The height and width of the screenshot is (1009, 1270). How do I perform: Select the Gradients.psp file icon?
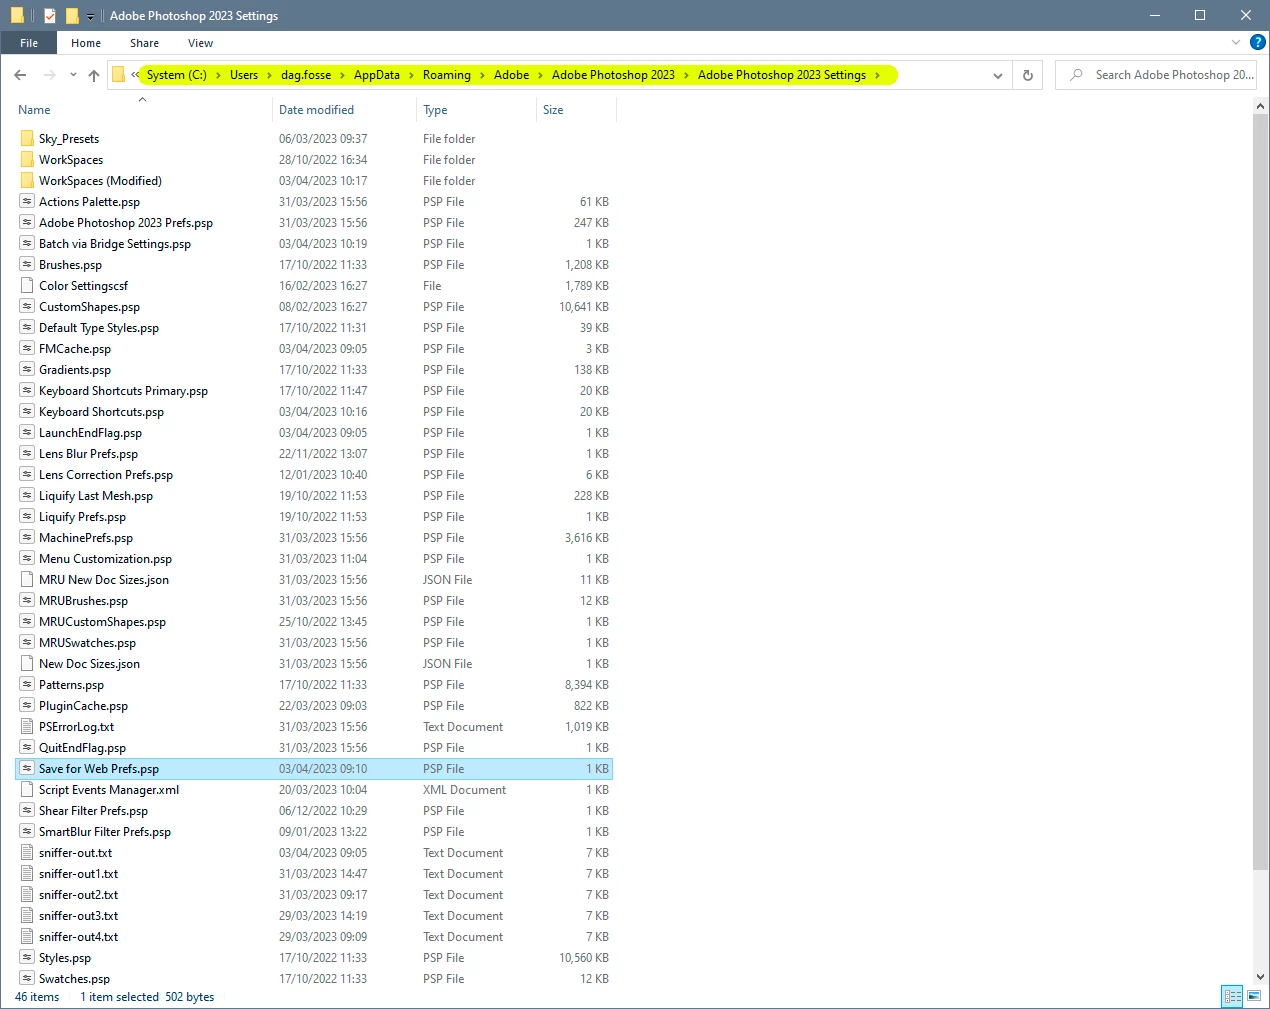[x=27, y=369]
